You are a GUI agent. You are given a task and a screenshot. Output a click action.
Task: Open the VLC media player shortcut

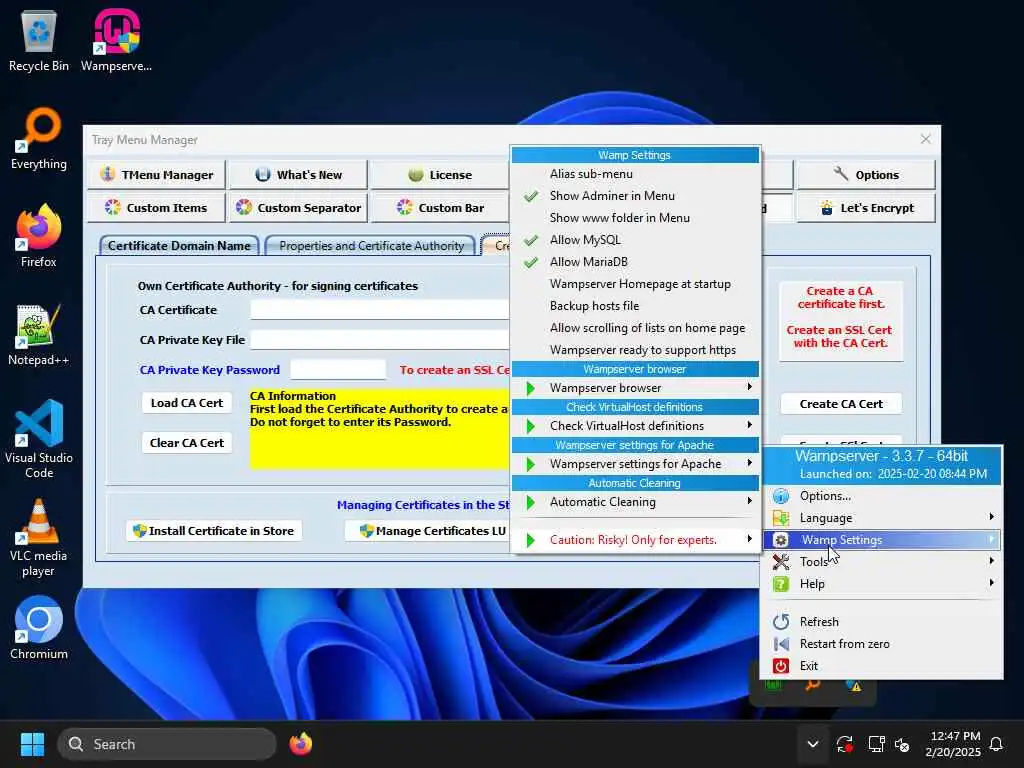coord(39,538)
